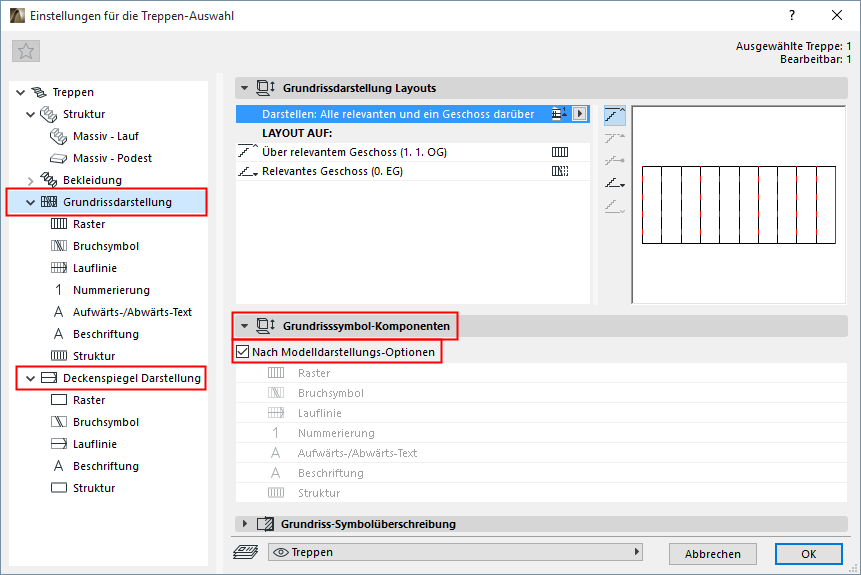Click the Treppen stair icon in tree
Image resolution: width=861 pixels, height=575 pixels.
point(39,92)
